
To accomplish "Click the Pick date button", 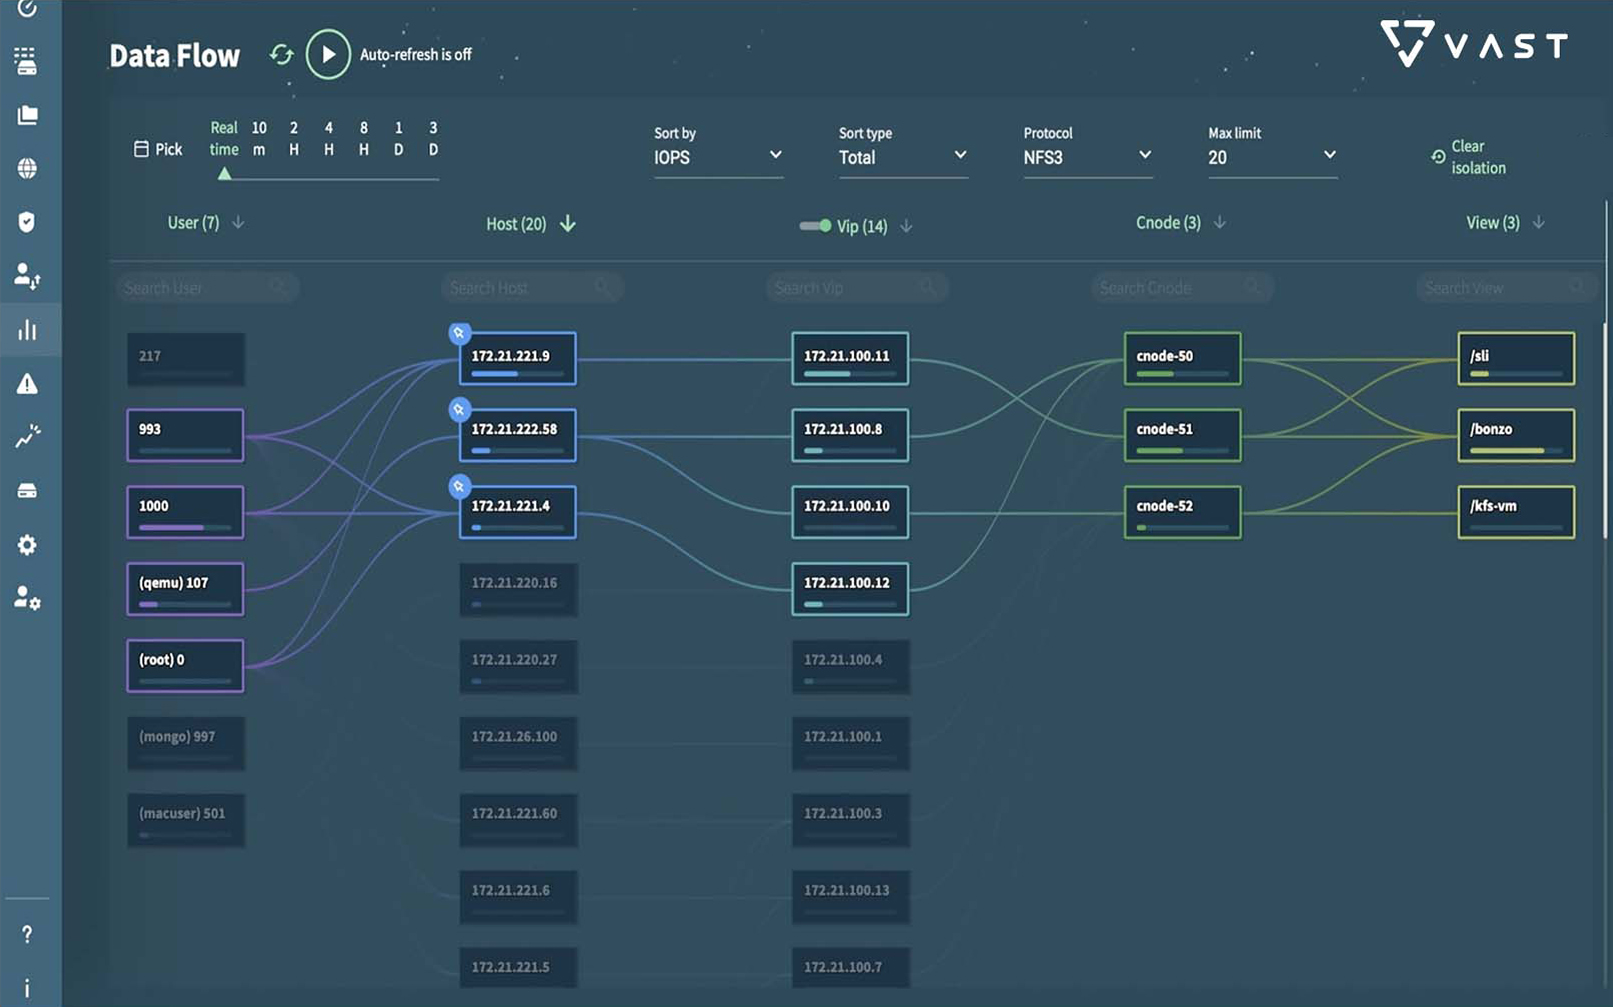I will coord(158,149).
